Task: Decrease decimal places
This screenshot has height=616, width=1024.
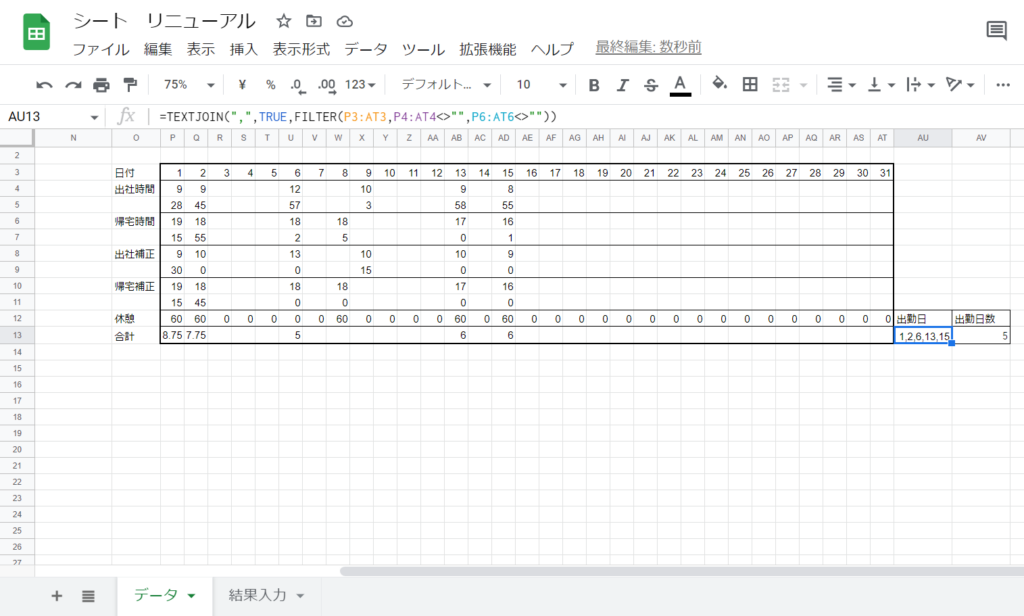Action: [295, 85]
